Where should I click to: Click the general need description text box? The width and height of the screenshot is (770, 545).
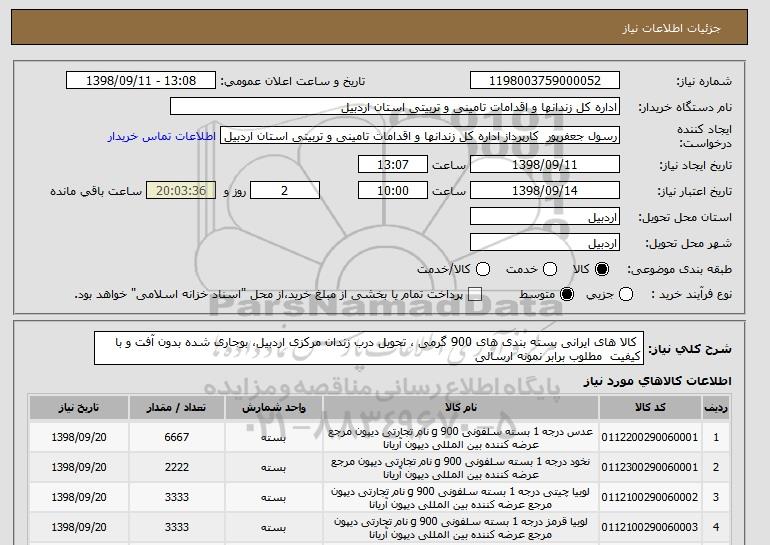coord(369,349)
